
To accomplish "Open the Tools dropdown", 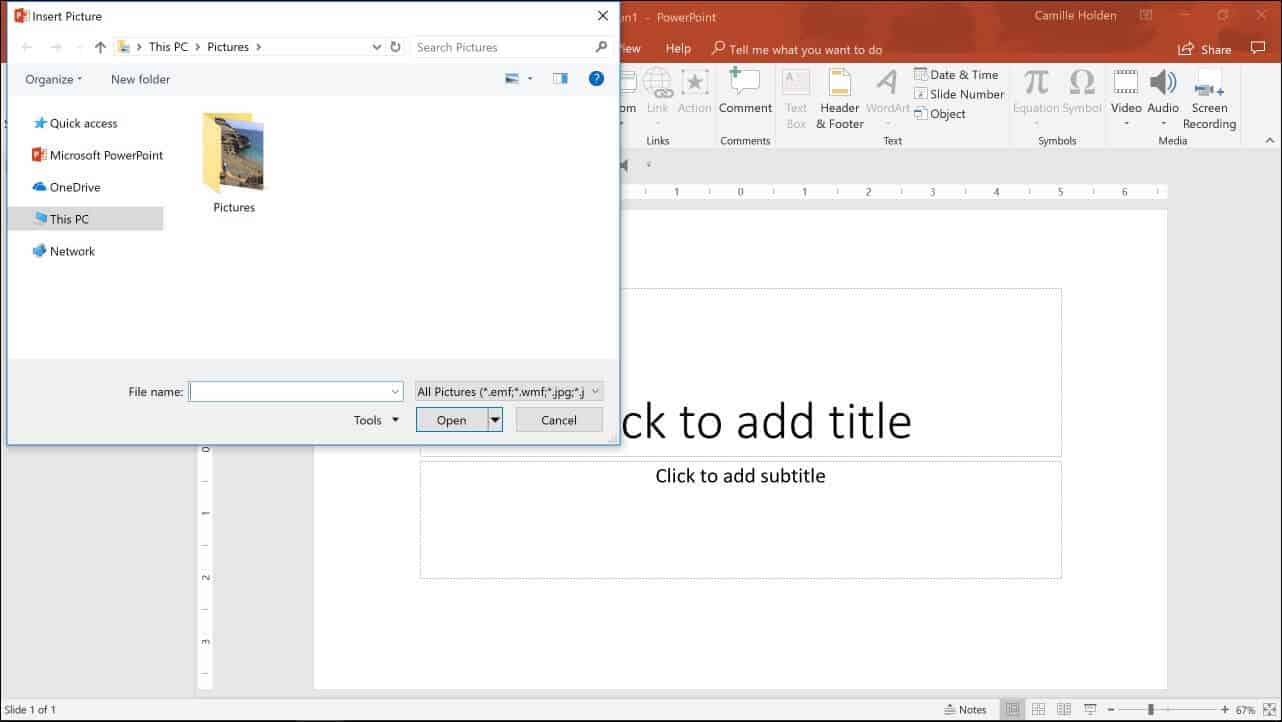I will coord(377,420).
